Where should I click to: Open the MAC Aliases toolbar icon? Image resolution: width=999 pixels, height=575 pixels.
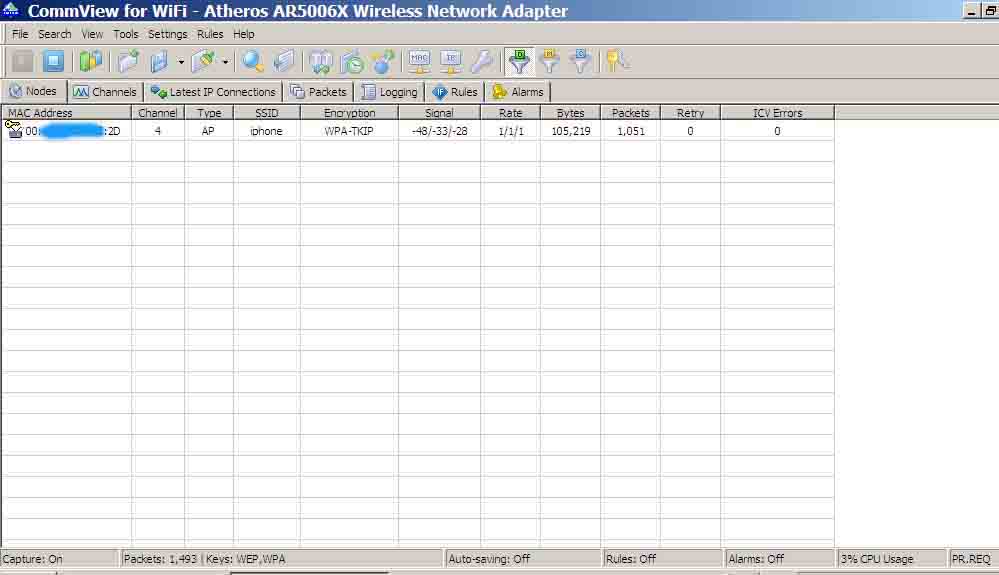419,62
